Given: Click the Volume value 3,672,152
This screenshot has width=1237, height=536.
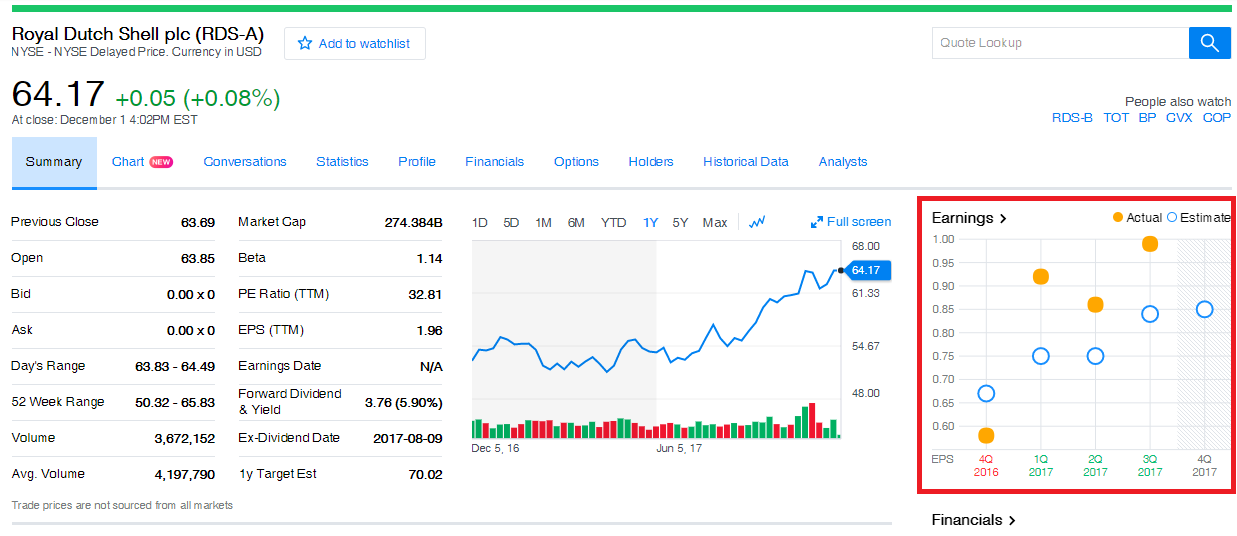Looking at the screenshot, I should point(185,438).
